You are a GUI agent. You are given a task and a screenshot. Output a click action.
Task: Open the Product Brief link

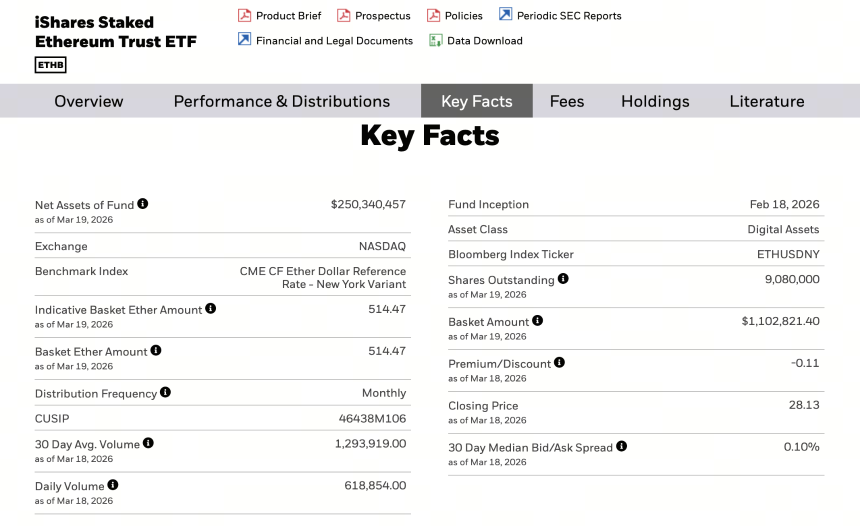point(288,16)
